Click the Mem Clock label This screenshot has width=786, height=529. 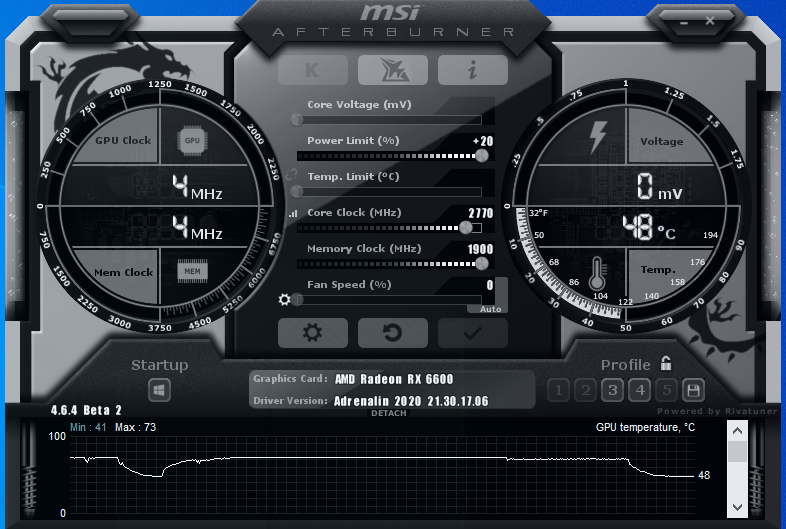coord(123,272)
